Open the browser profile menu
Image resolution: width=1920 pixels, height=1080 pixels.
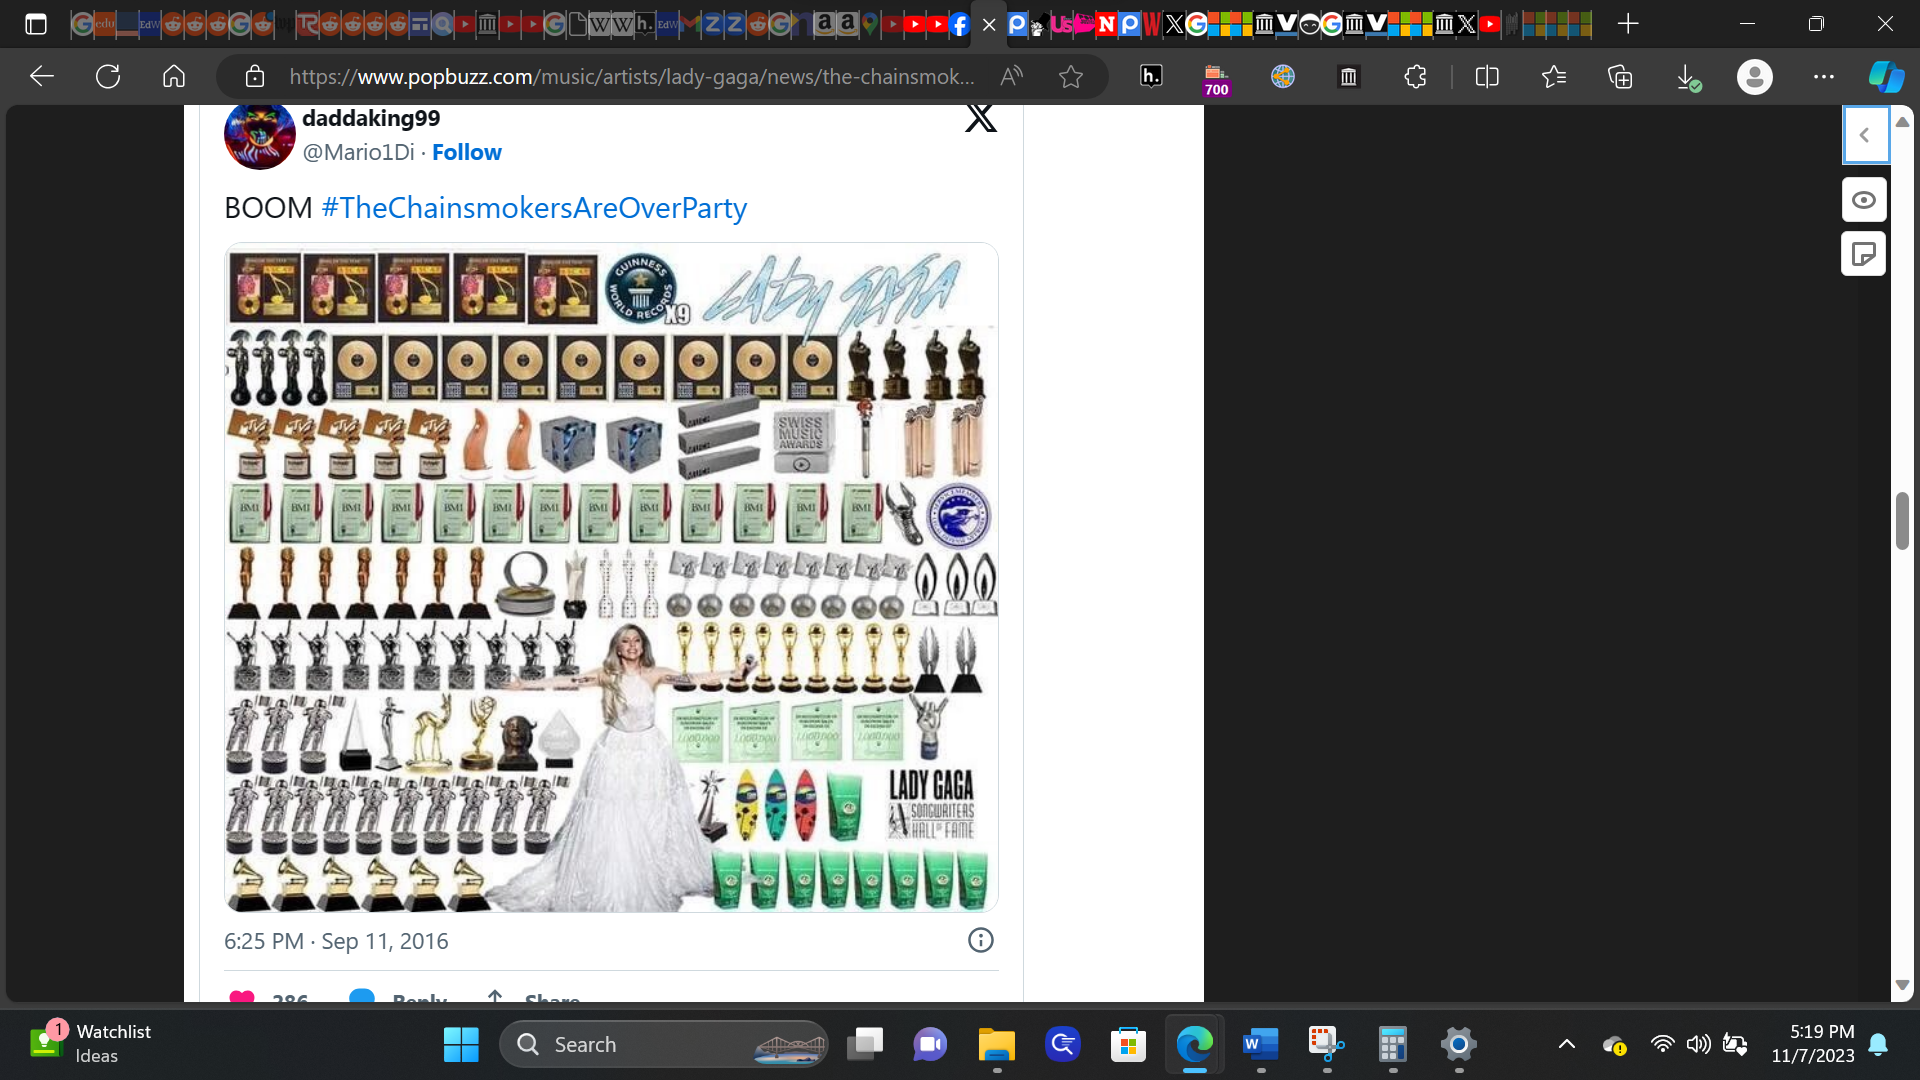pos(1755,76)
